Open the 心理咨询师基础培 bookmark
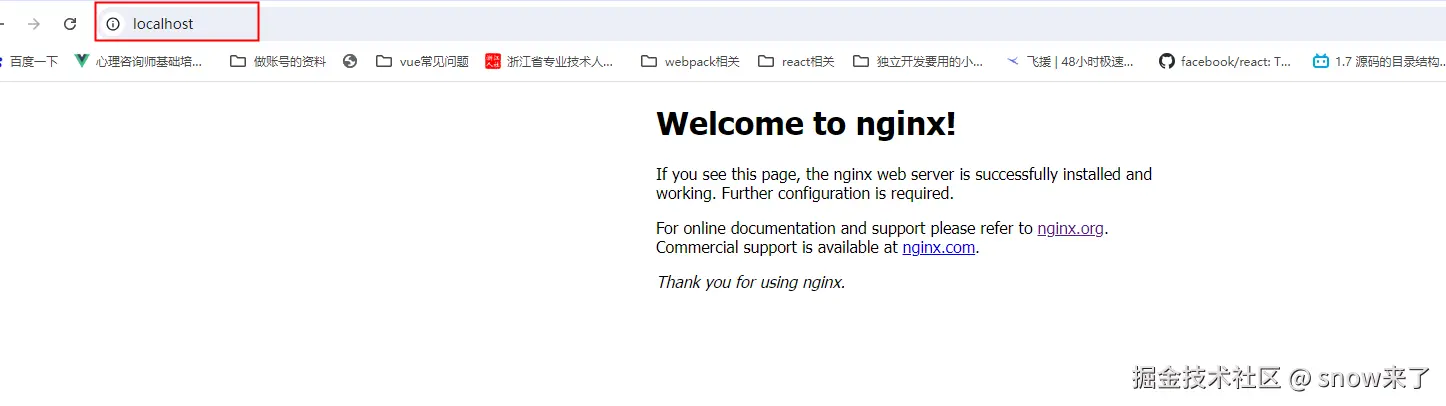 point(138,61)
